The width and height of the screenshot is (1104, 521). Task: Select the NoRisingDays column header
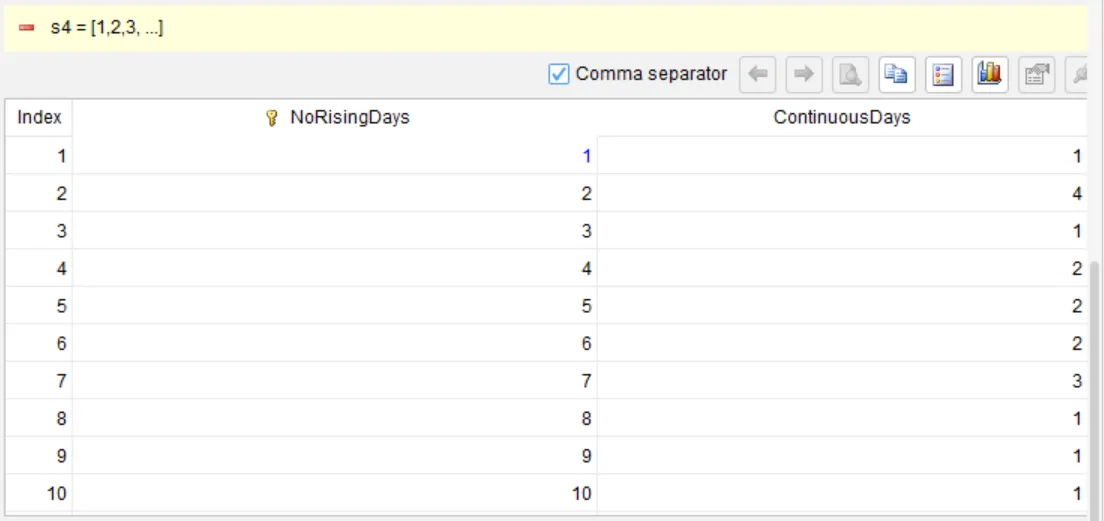(335, 118)
